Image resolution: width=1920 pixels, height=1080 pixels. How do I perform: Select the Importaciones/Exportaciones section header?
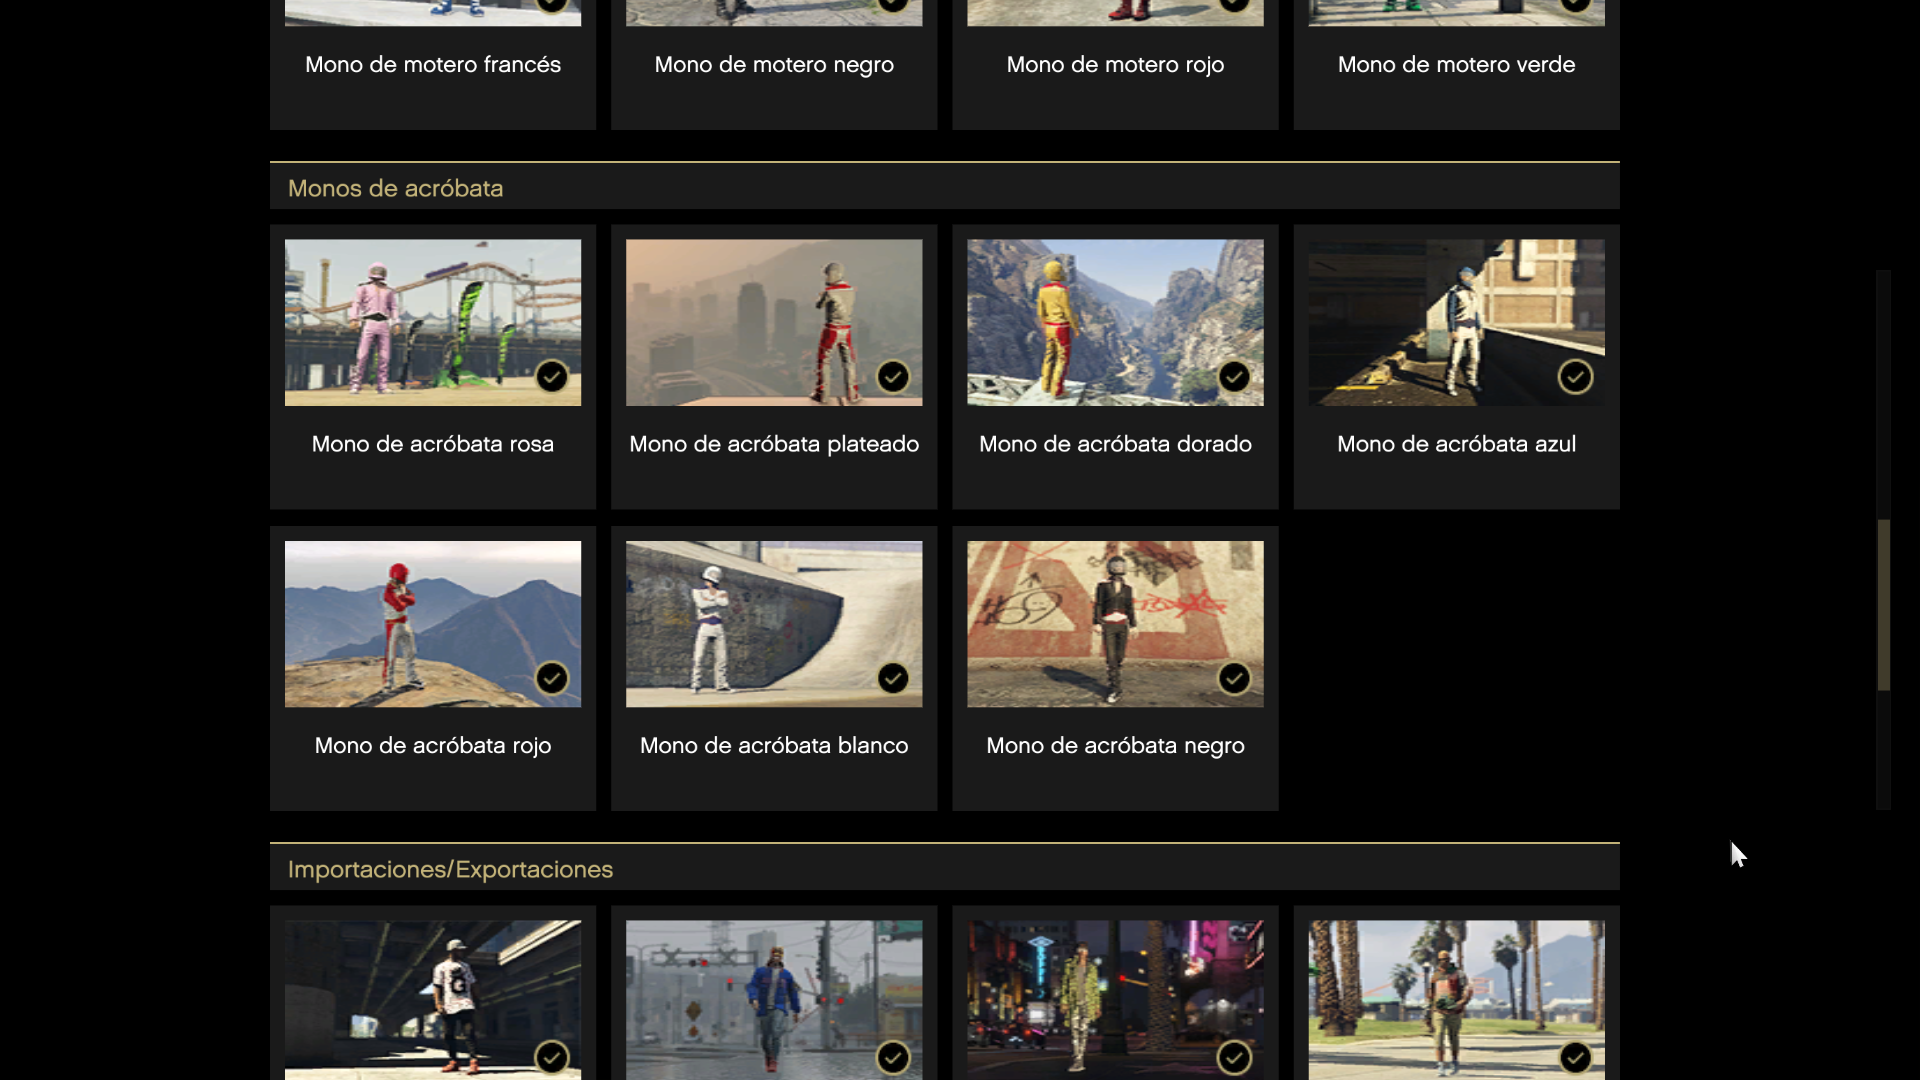point(450,869)
